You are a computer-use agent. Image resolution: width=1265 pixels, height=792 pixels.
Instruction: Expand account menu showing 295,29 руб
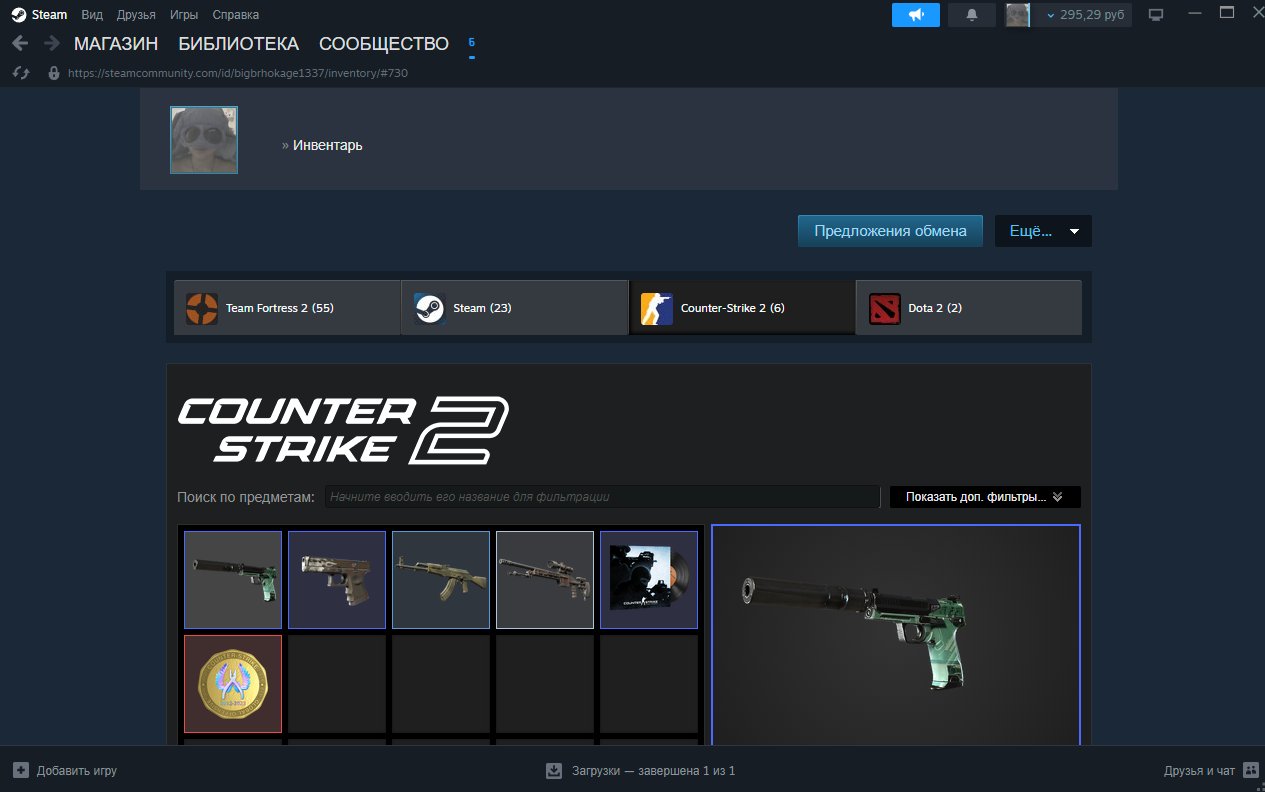1083,15
